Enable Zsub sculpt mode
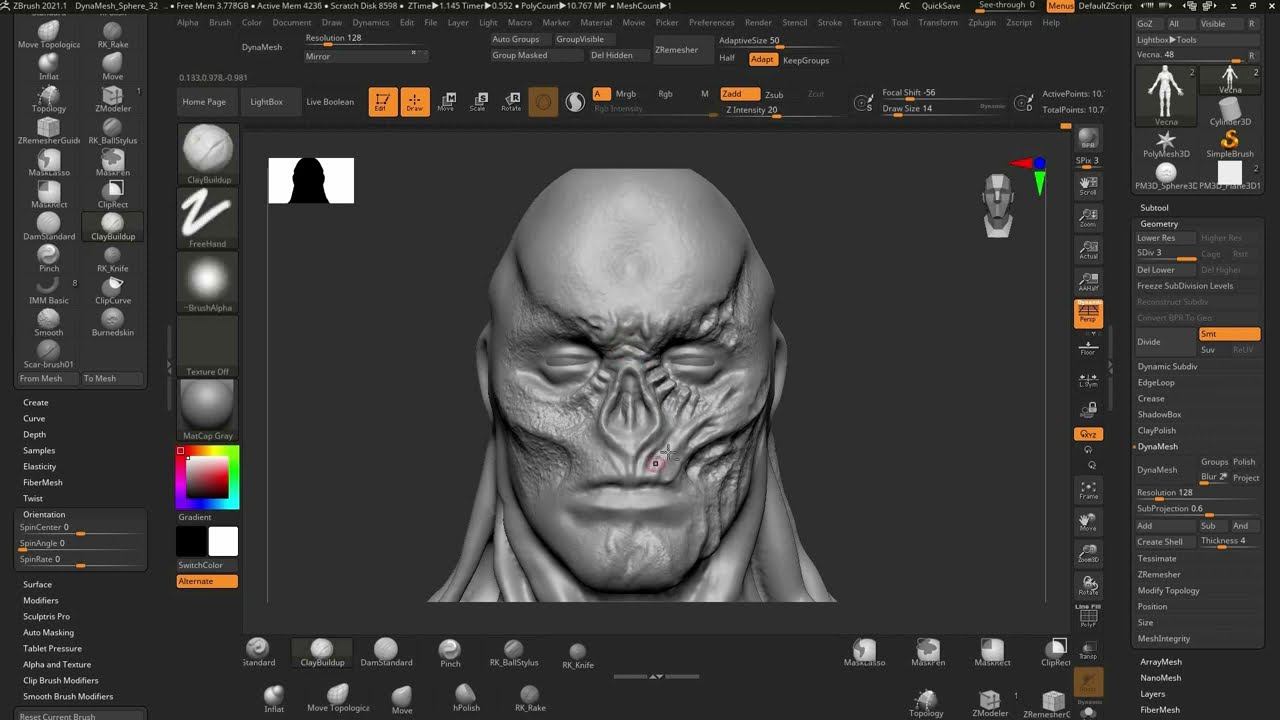1280x720 pixels. pyautogui.click(x=774, y=94)
